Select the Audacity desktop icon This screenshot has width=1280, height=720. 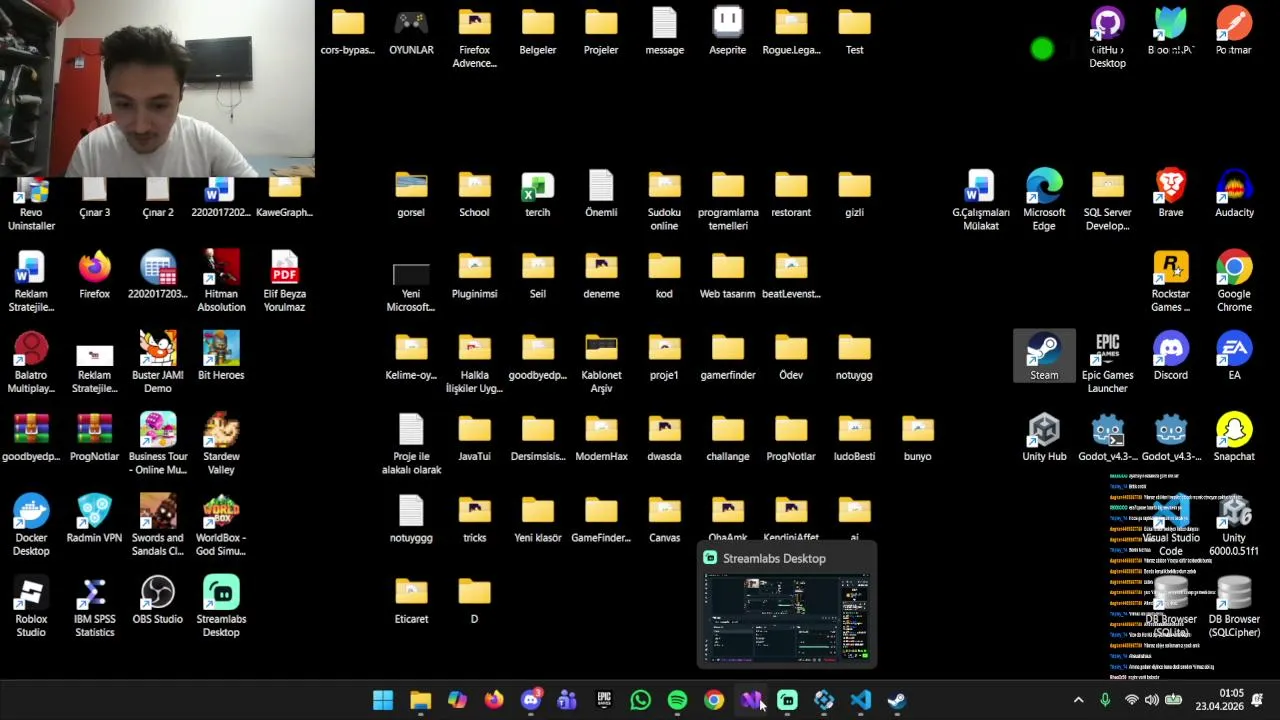click(x=1234, y=193)
